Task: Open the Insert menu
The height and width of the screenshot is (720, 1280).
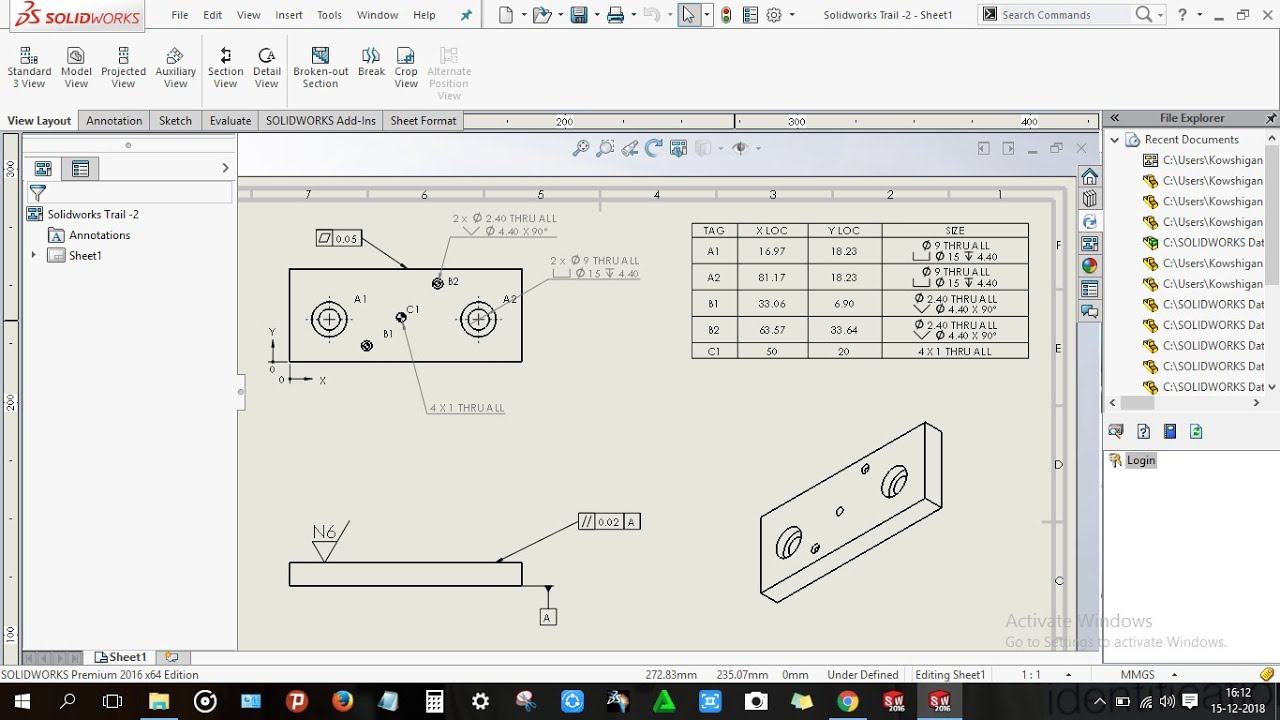Action: (289, 15)
